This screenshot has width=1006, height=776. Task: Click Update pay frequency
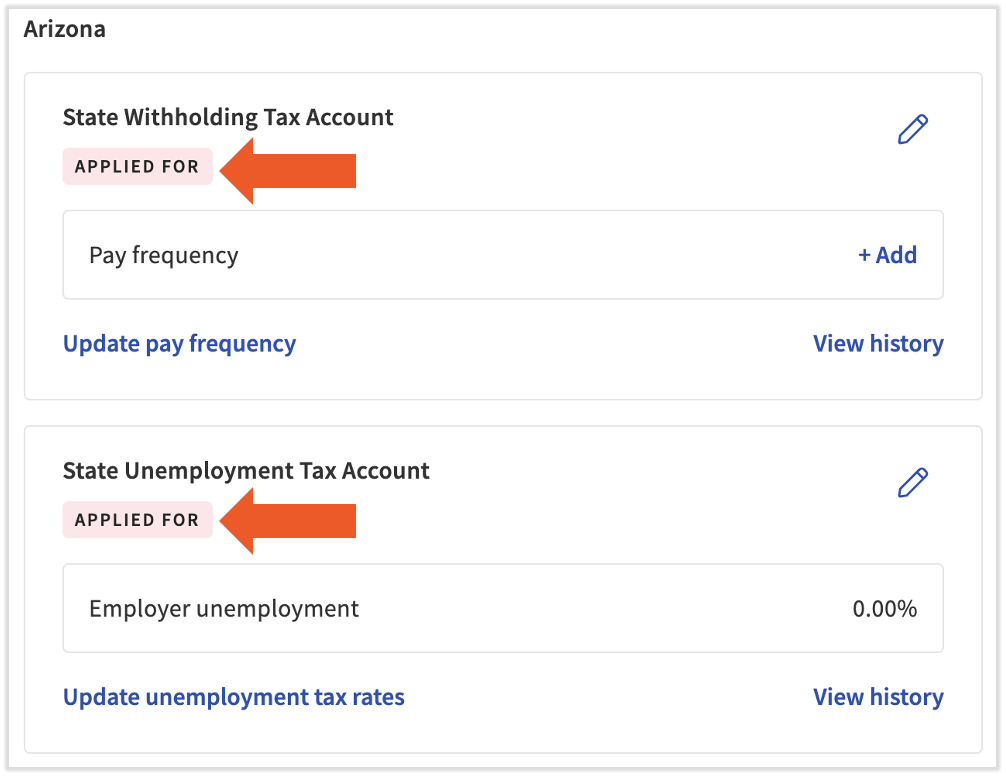179,343
